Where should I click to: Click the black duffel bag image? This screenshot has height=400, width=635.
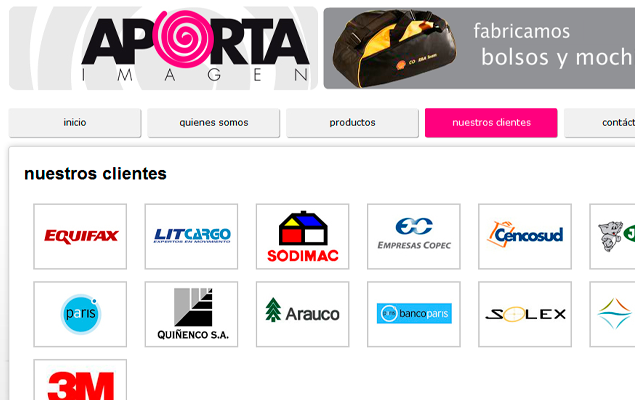coord(394,48)
